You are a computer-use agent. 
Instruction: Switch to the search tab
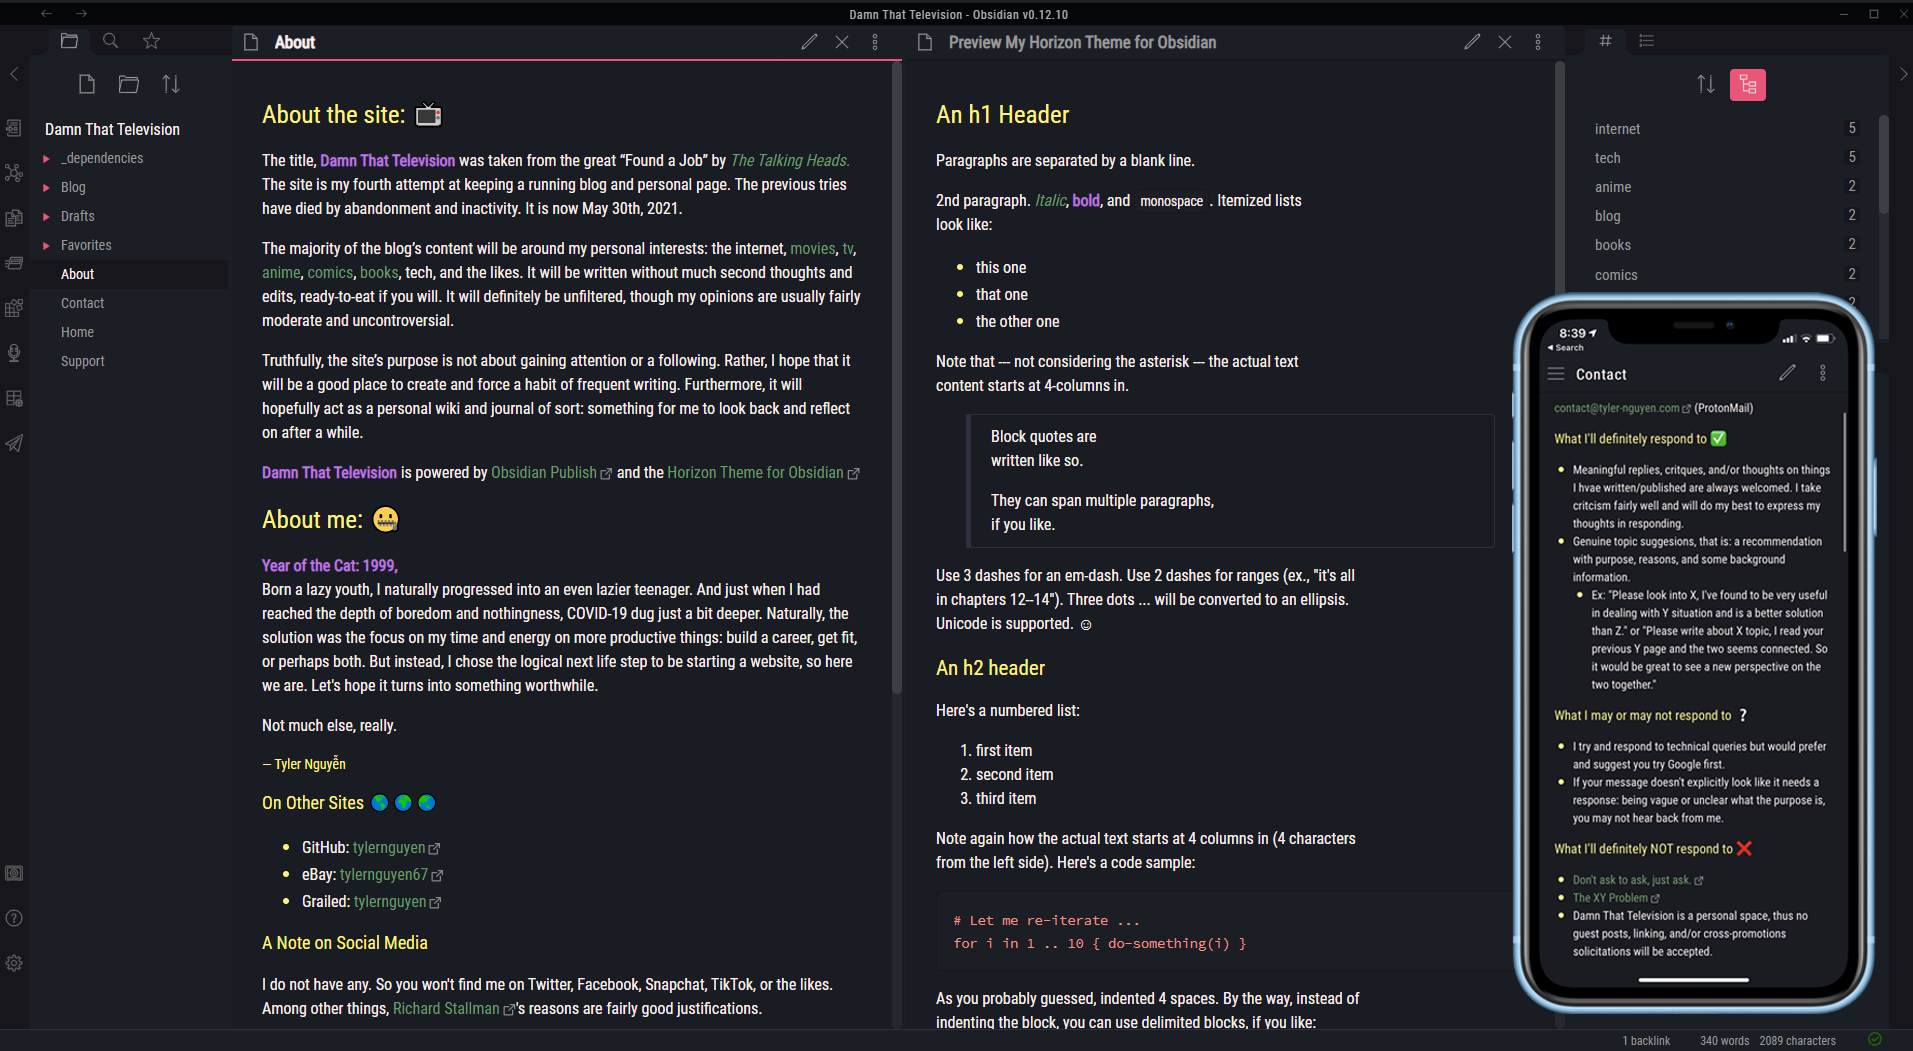pos(110,41)
